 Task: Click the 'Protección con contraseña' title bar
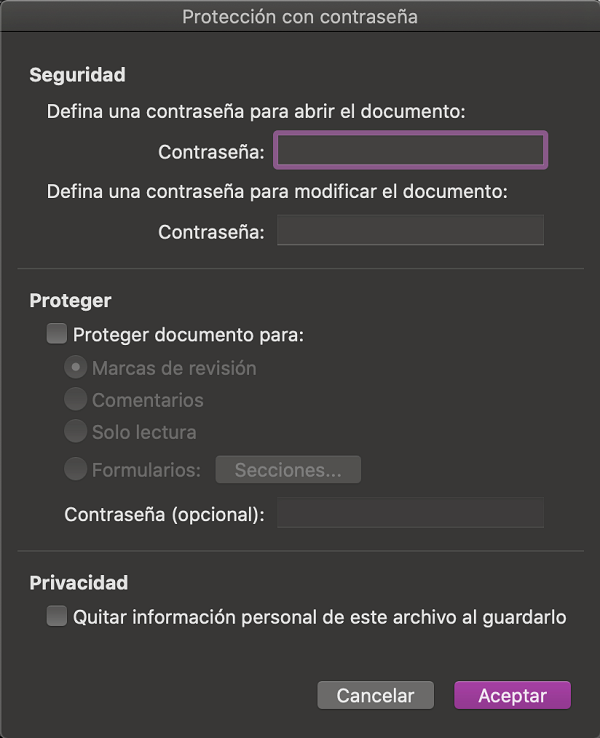300,17
